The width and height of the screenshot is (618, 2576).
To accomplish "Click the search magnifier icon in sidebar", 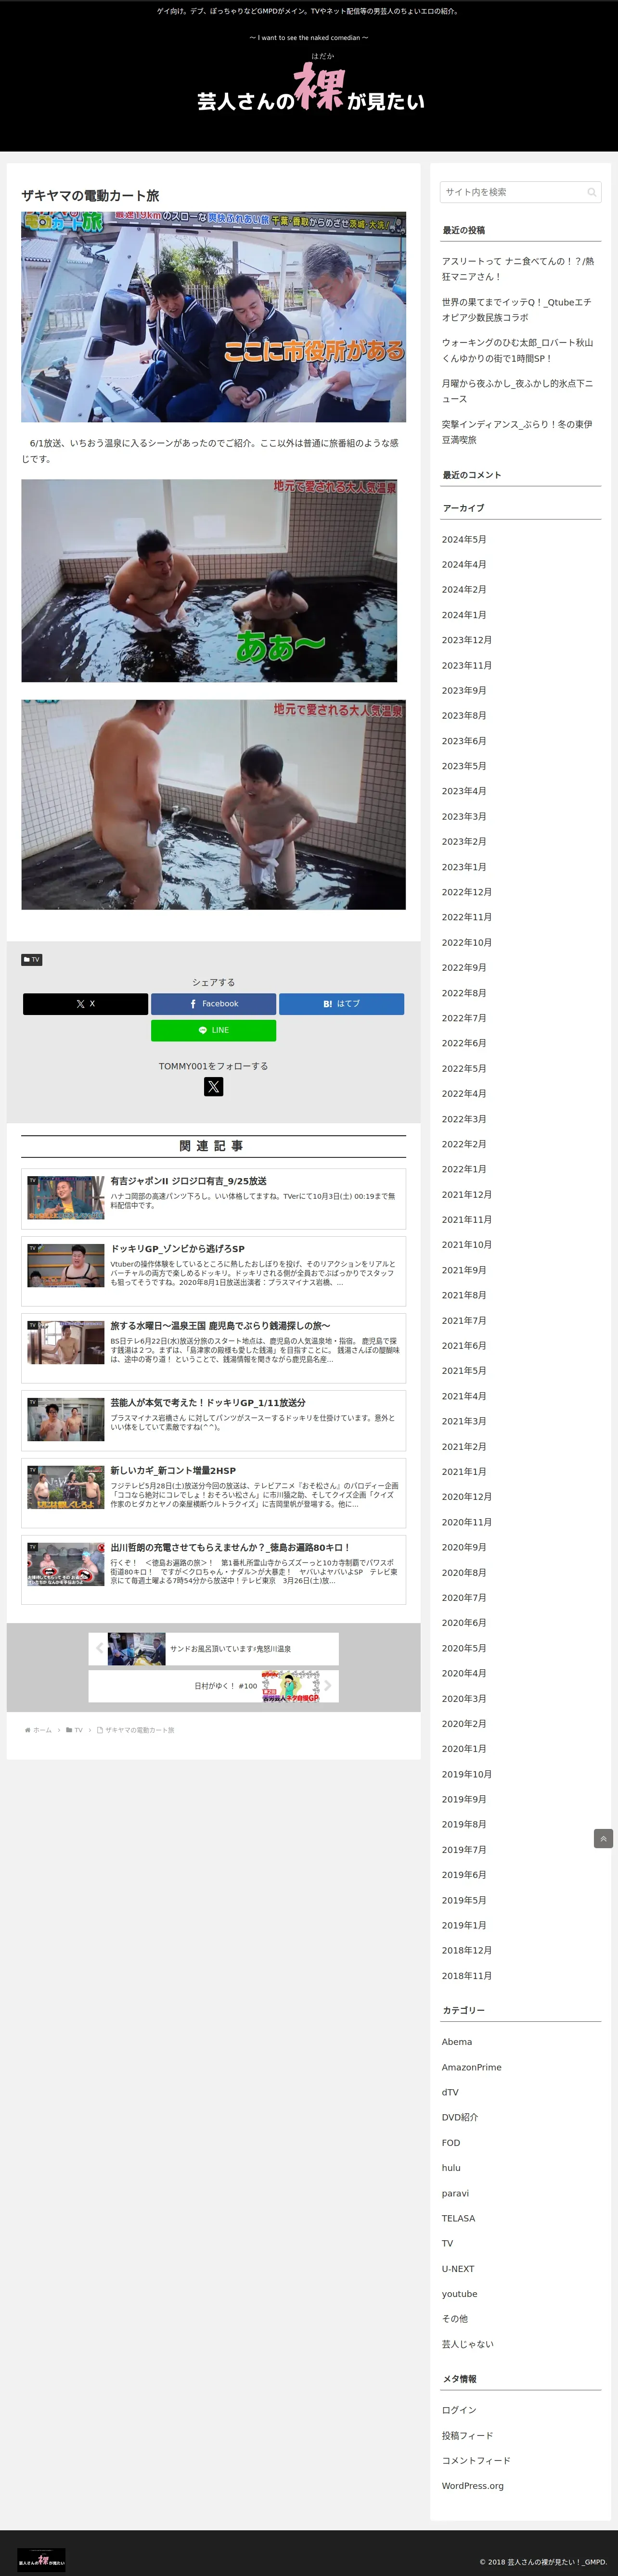I will tap(591, 192).
